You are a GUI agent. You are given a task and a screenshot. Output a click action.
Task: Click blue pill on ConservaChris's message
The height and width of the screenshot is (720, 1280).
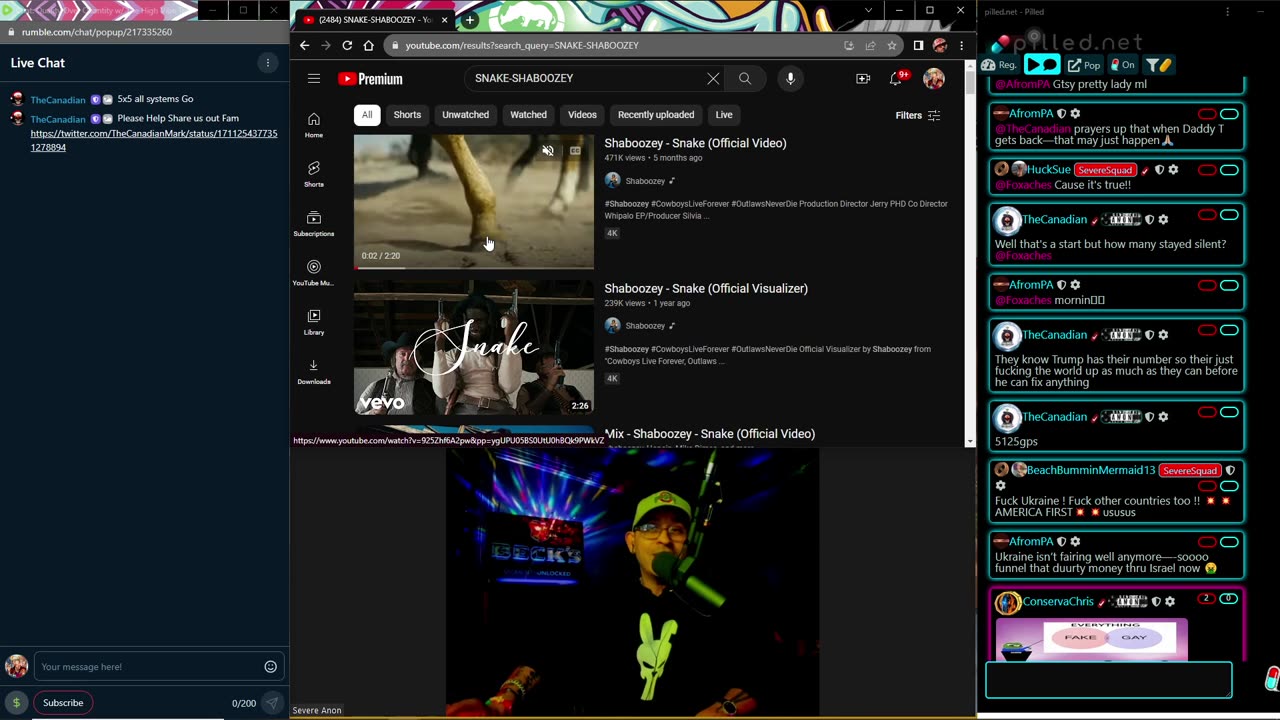pos(1229,599)
